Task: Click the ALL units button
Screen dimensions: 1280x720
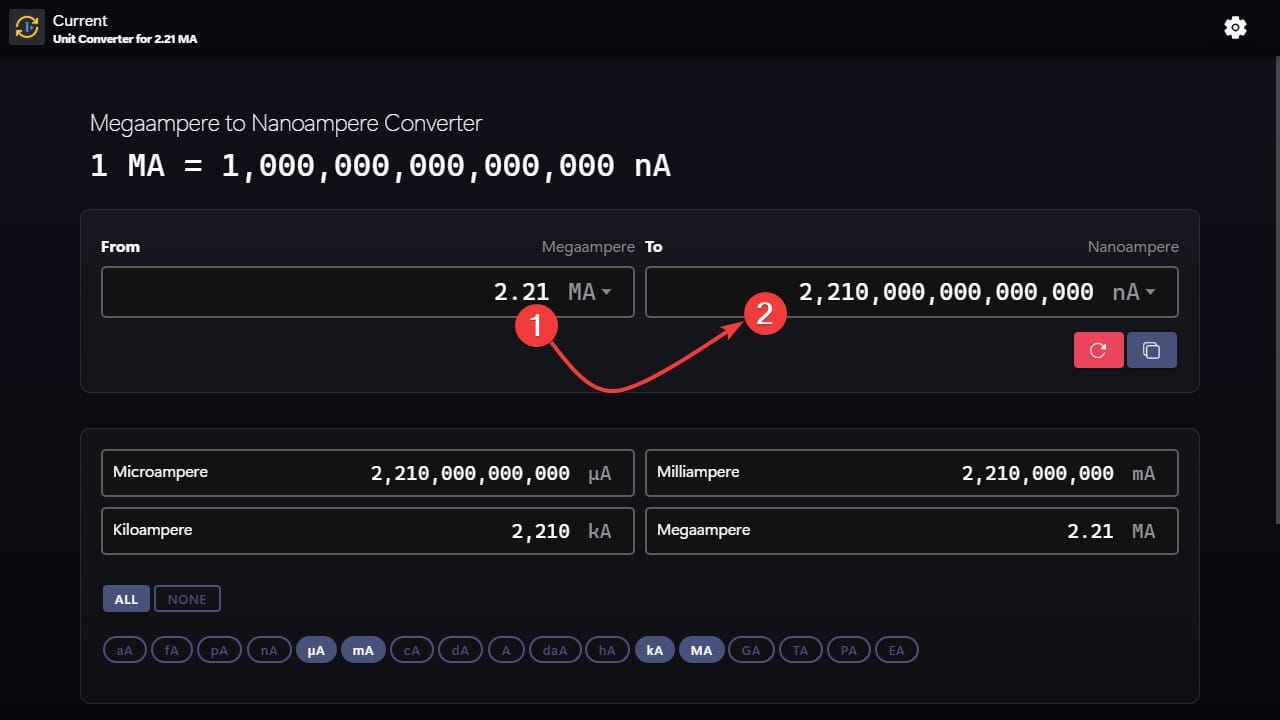Action: [126, 598]
